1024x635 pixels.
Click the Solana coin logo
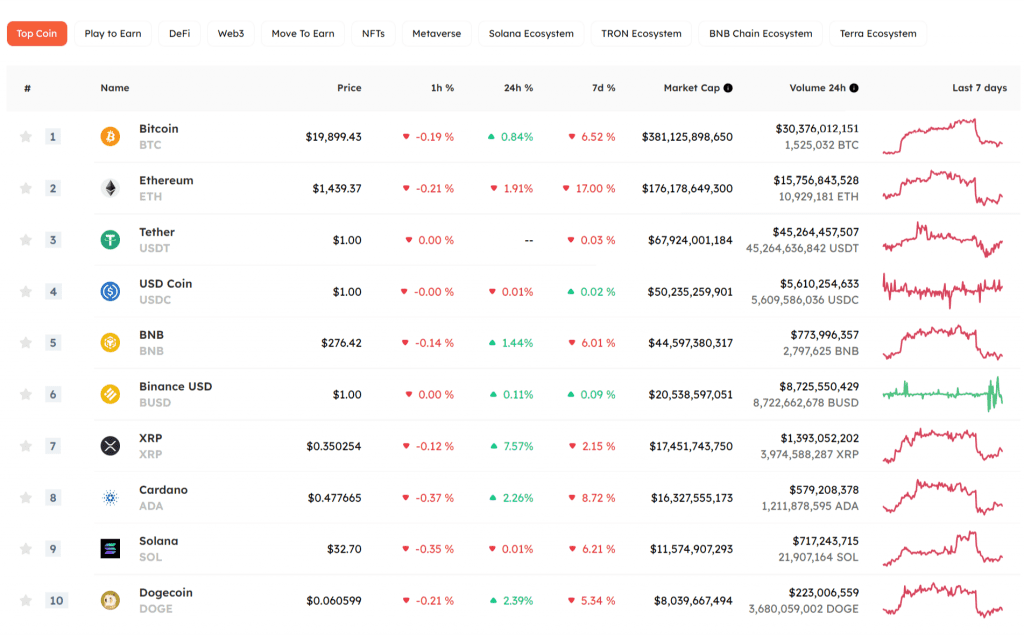coord(110,549)
